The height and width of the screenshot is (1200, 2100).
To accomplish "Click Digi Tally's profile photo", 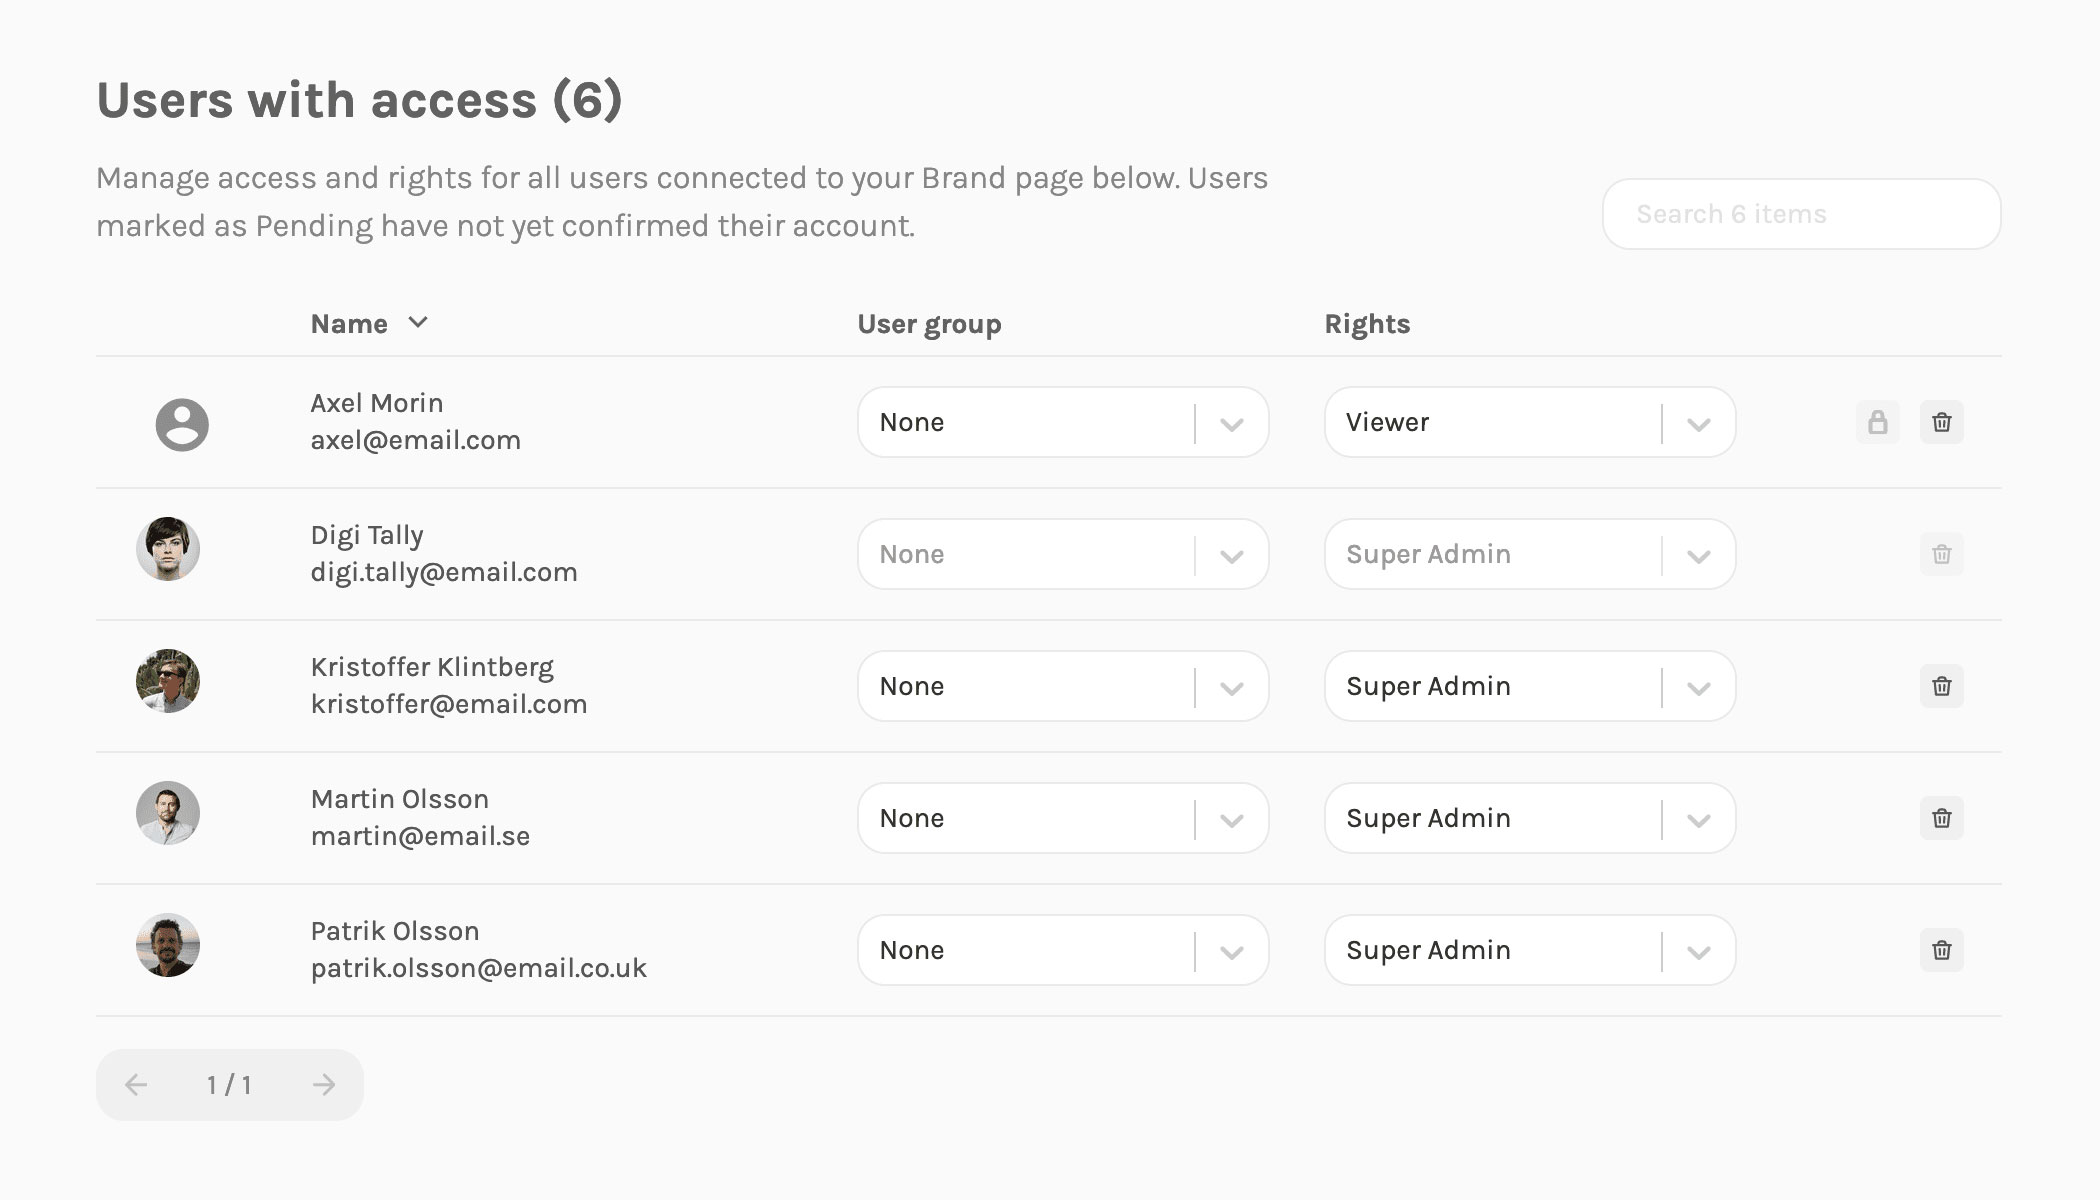I will tap(168, 549).
